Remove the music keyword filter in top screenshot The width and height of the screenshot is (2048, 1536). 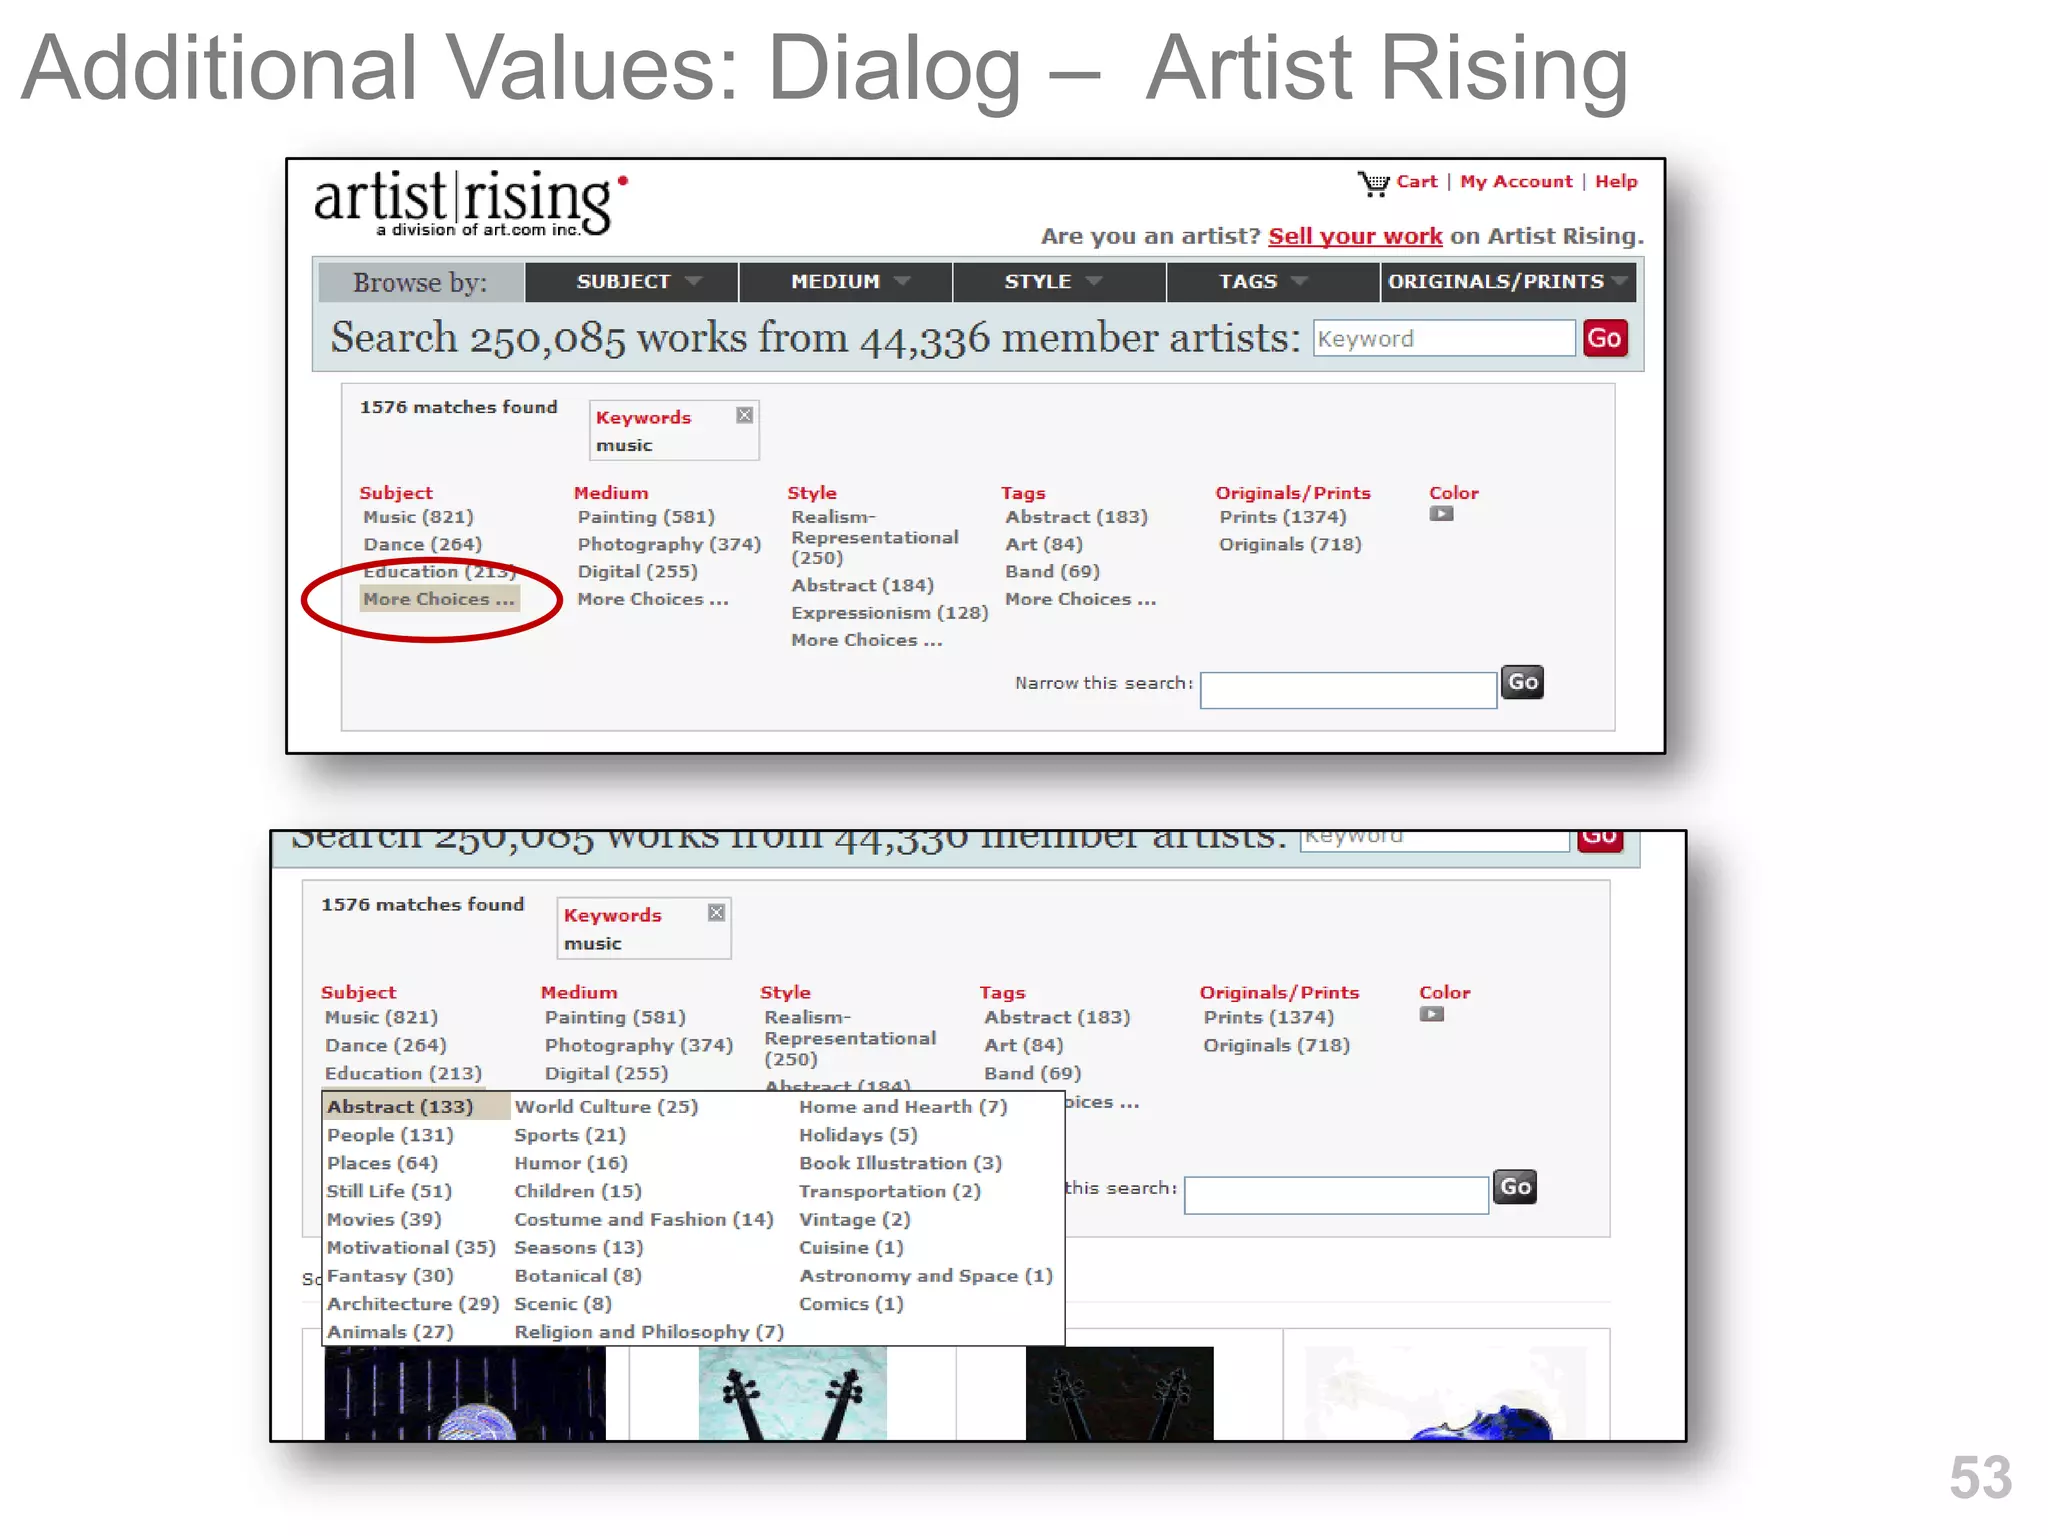coord(744,415)
